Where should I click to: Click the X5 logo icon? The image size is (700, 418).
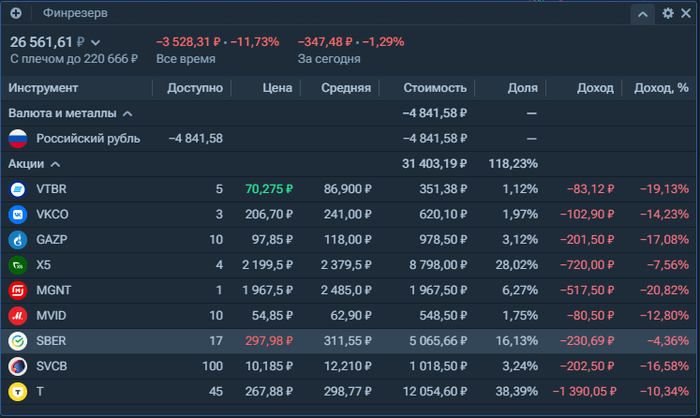[x=18, y=265]
